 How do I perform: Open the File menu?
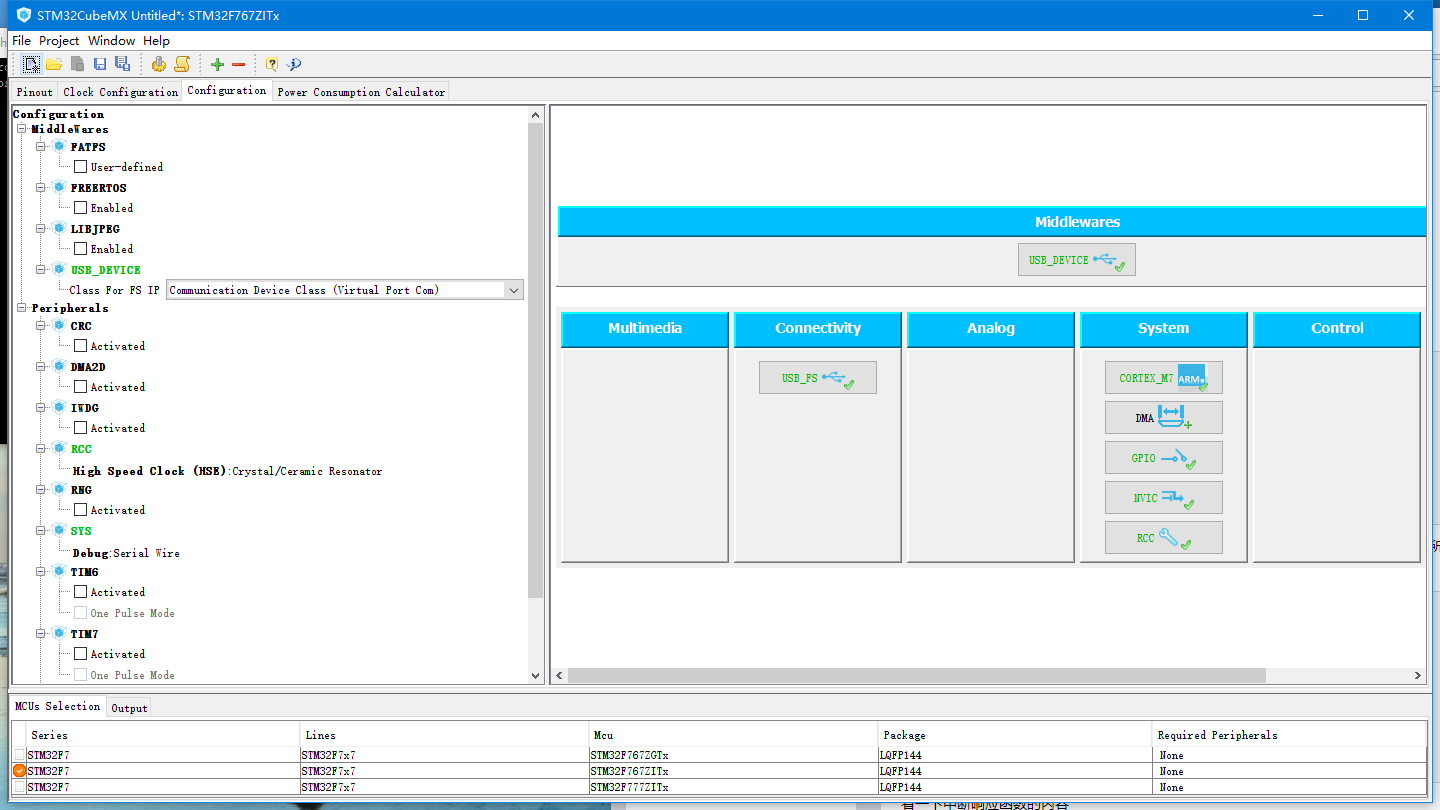[21, 41]
